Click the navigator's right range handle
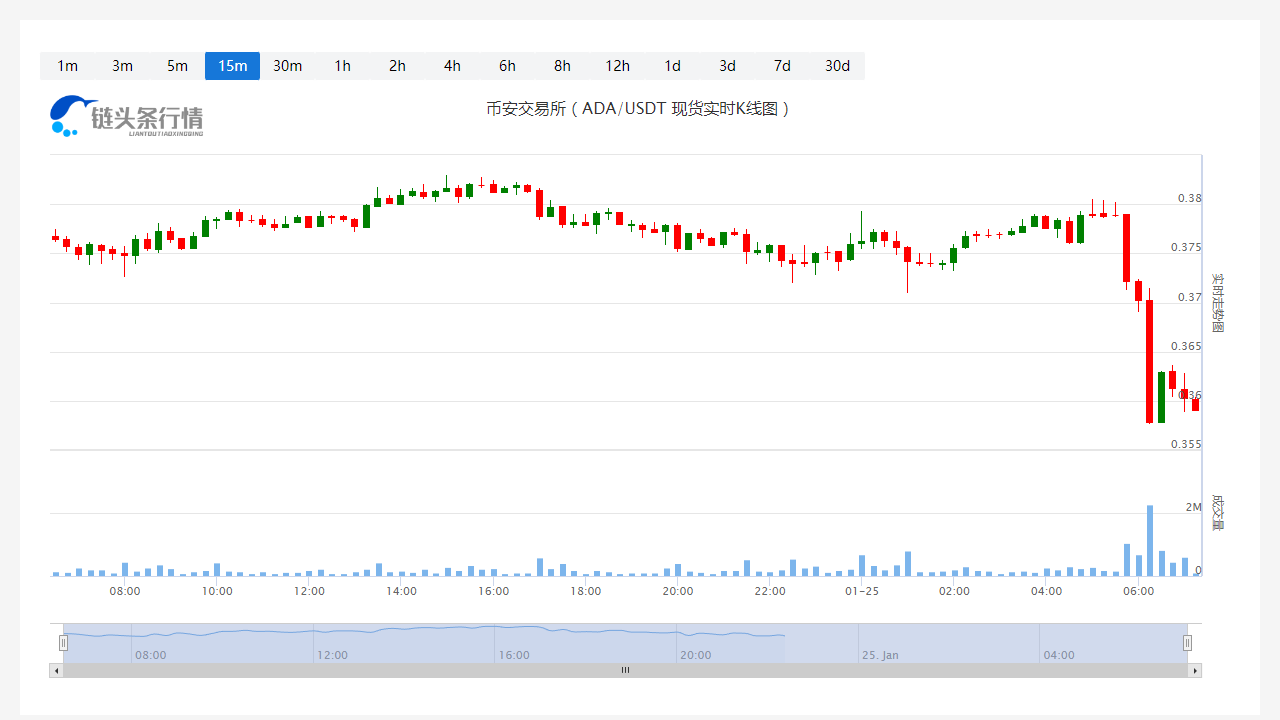The image size is (1280, 720). coord(1187,643)
